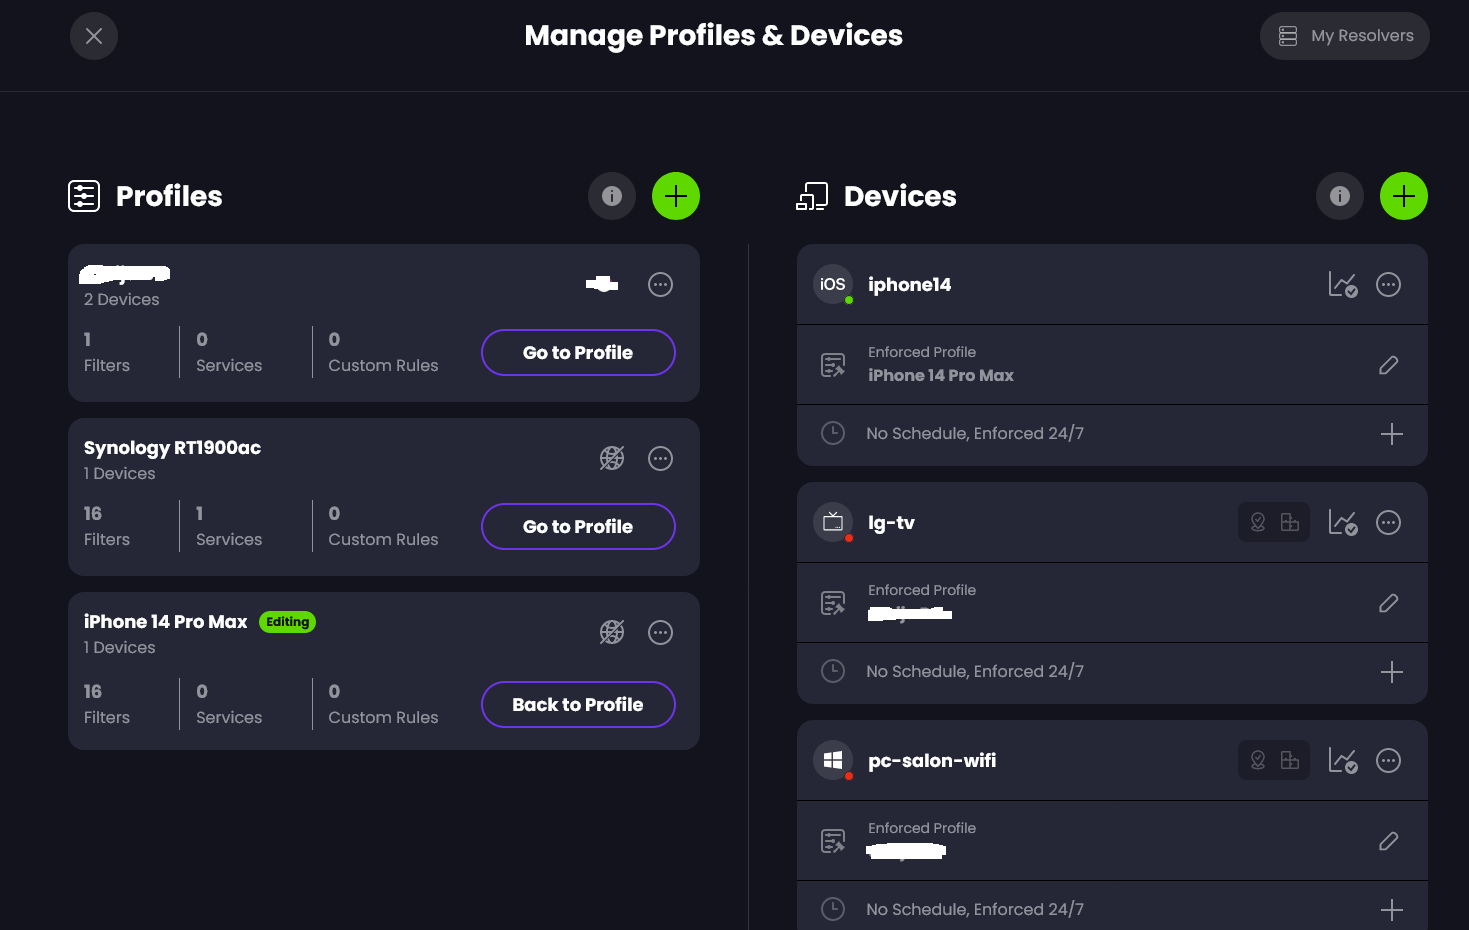View analytics icon for pc-salon-wifi device
1469x930 pixels.
coord(1342,761)
